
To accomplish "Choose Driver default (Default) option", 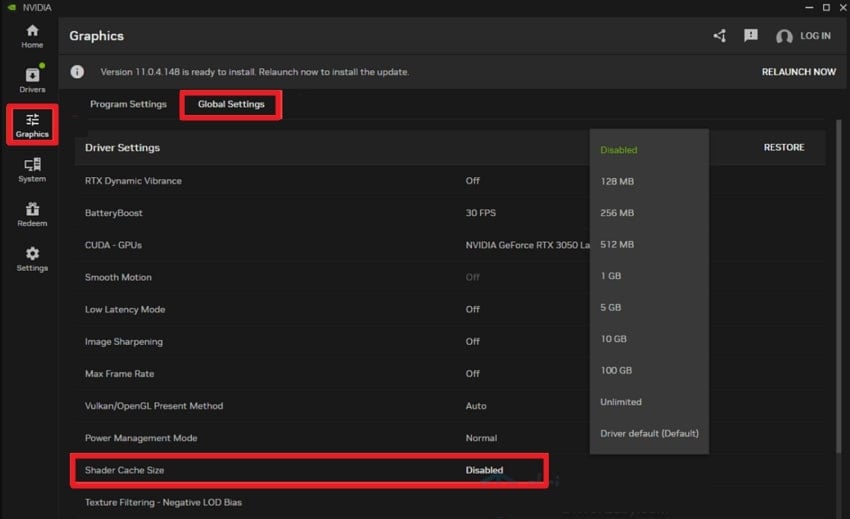I will click(x=649, y=433).
